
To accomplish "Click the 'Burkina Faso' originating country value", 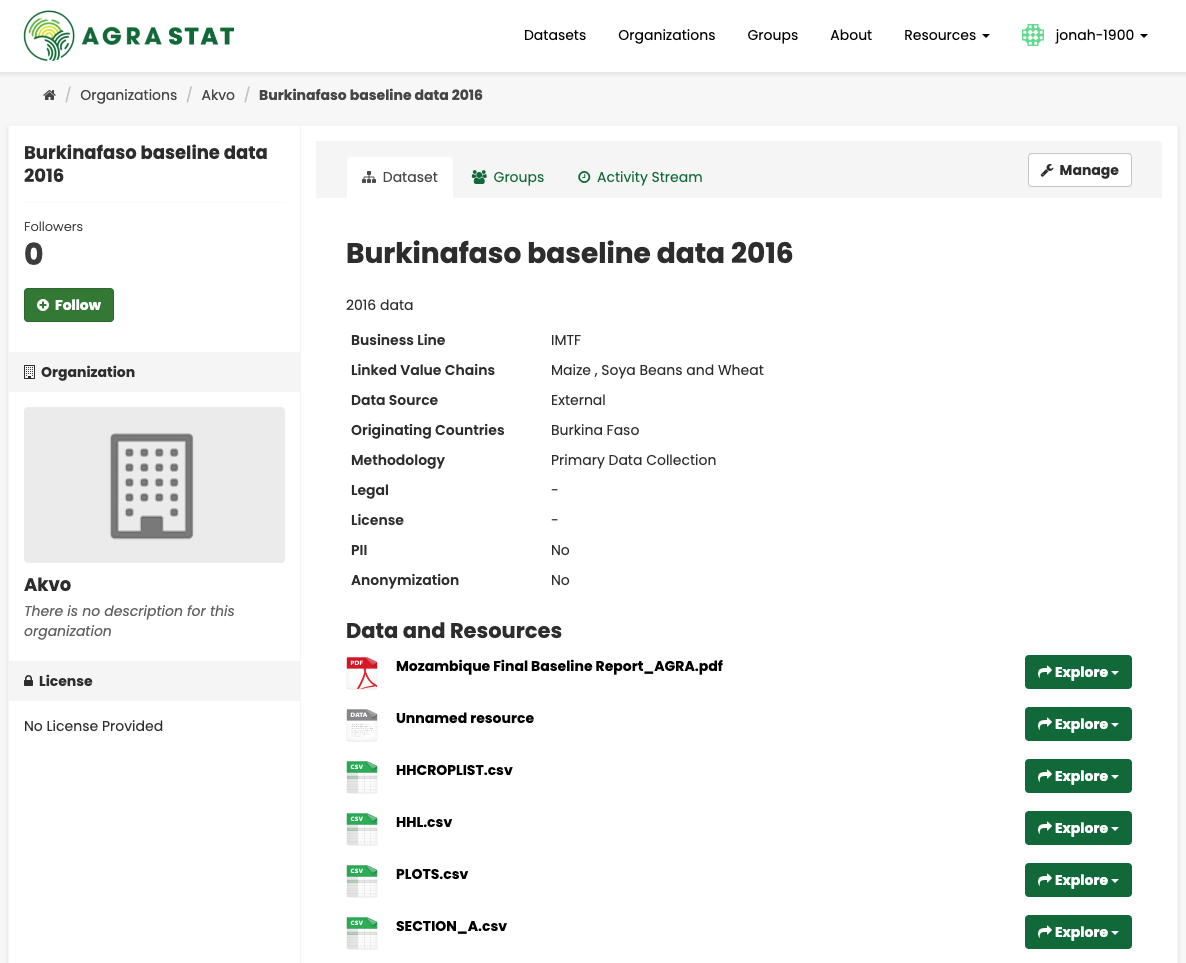I will (x=595, y=430).
